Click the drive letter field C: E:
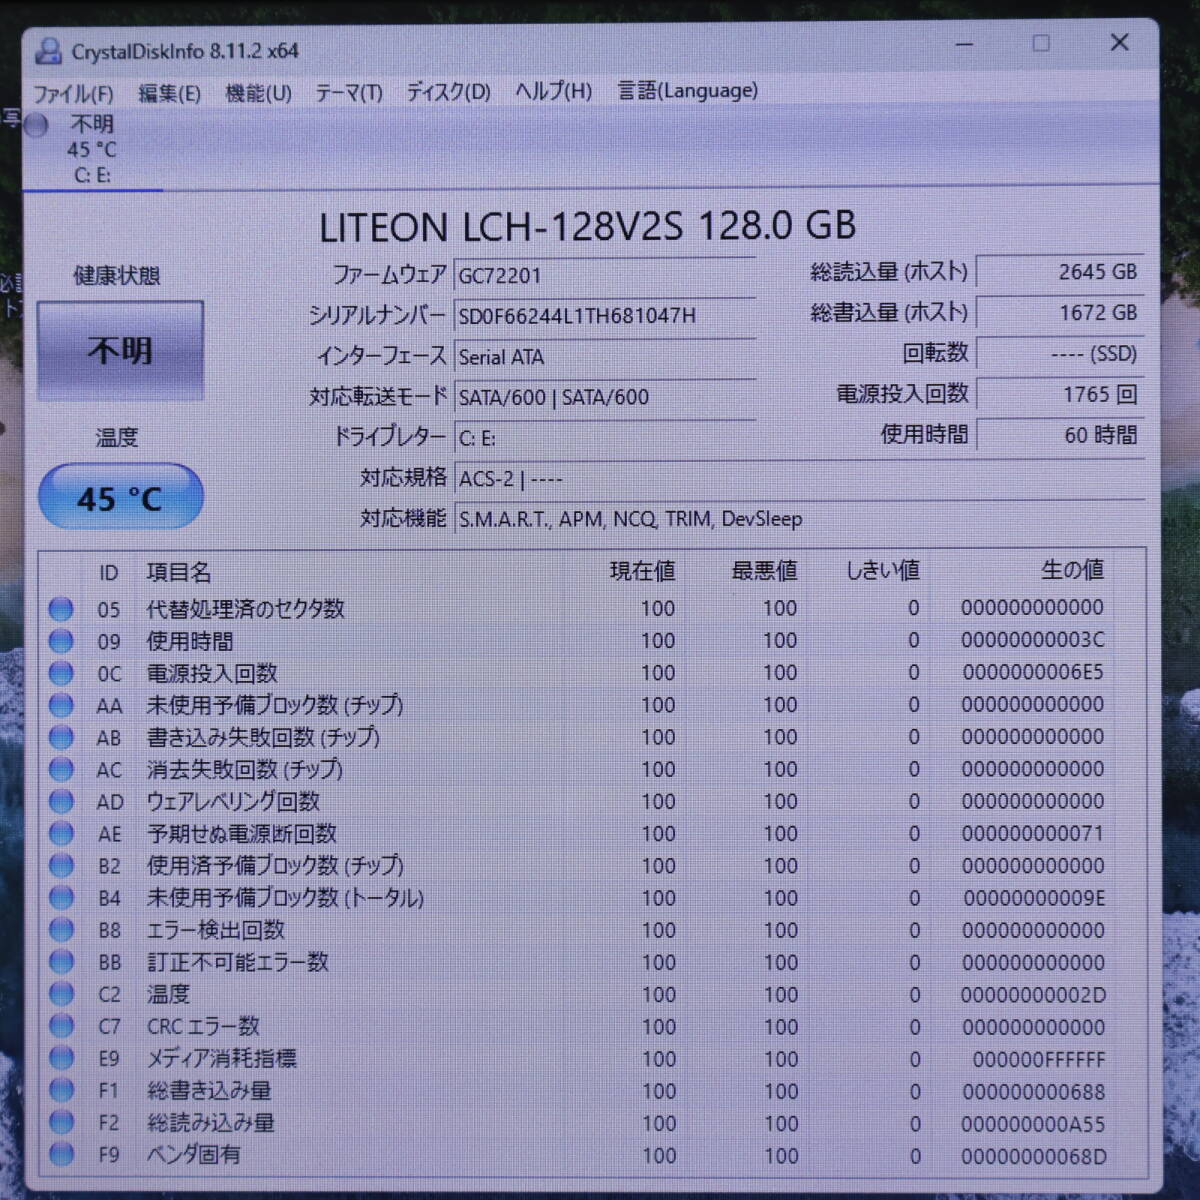The height and width of the screenshot is (1200, 1200). point(605,438)
